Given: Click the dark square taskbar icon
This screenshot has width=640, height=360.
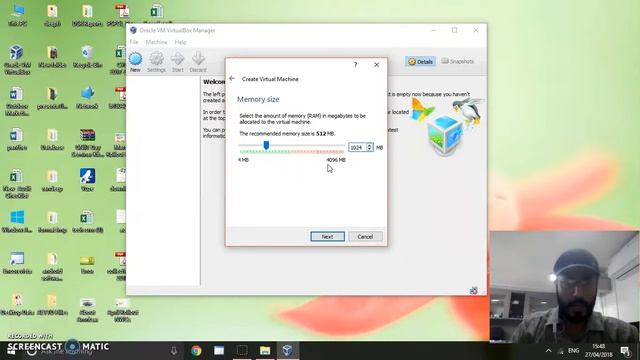Looking at the screenshot, I should point(242,350).
